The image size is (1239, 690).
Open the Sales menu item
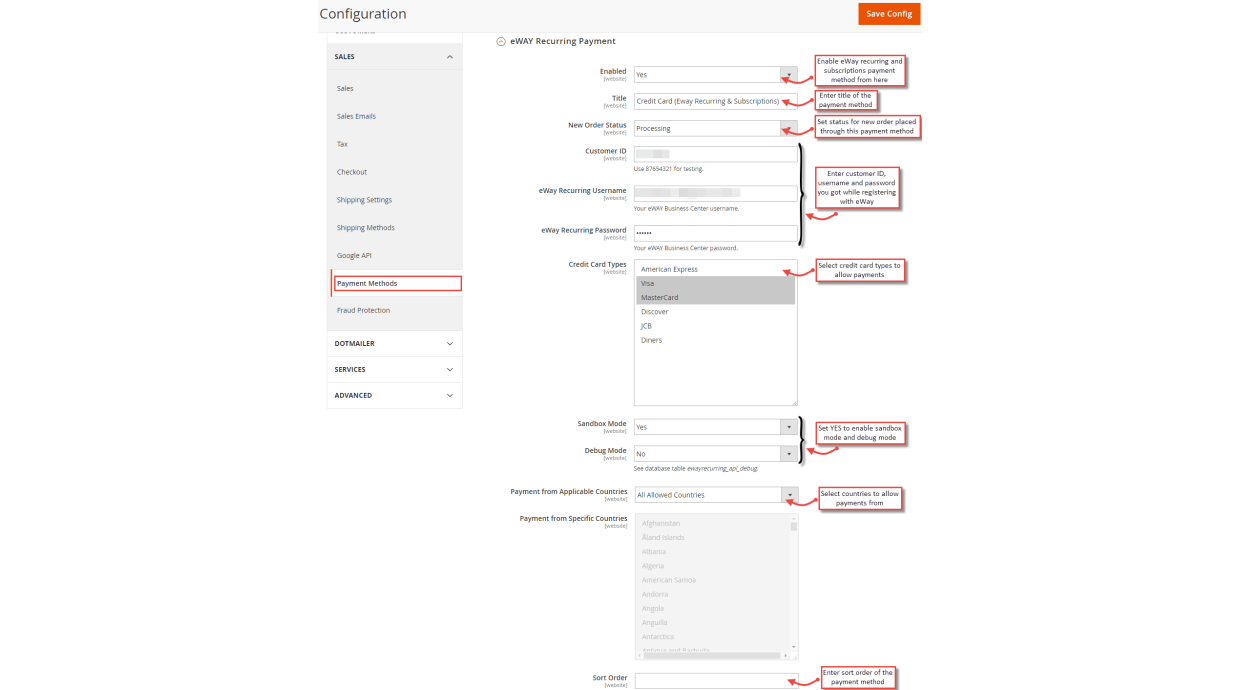coord(345,89)
